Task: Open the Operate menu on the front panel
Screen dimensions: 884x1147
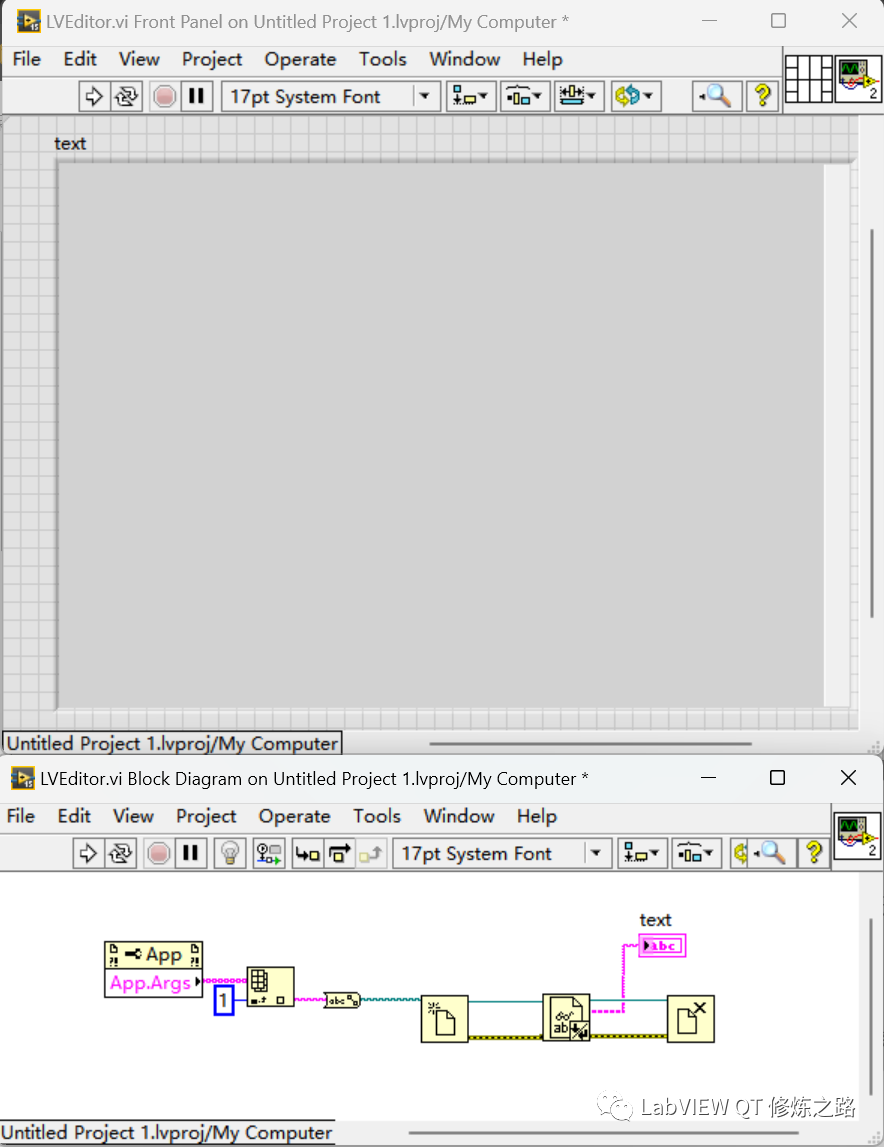Action: coord(300,59)
